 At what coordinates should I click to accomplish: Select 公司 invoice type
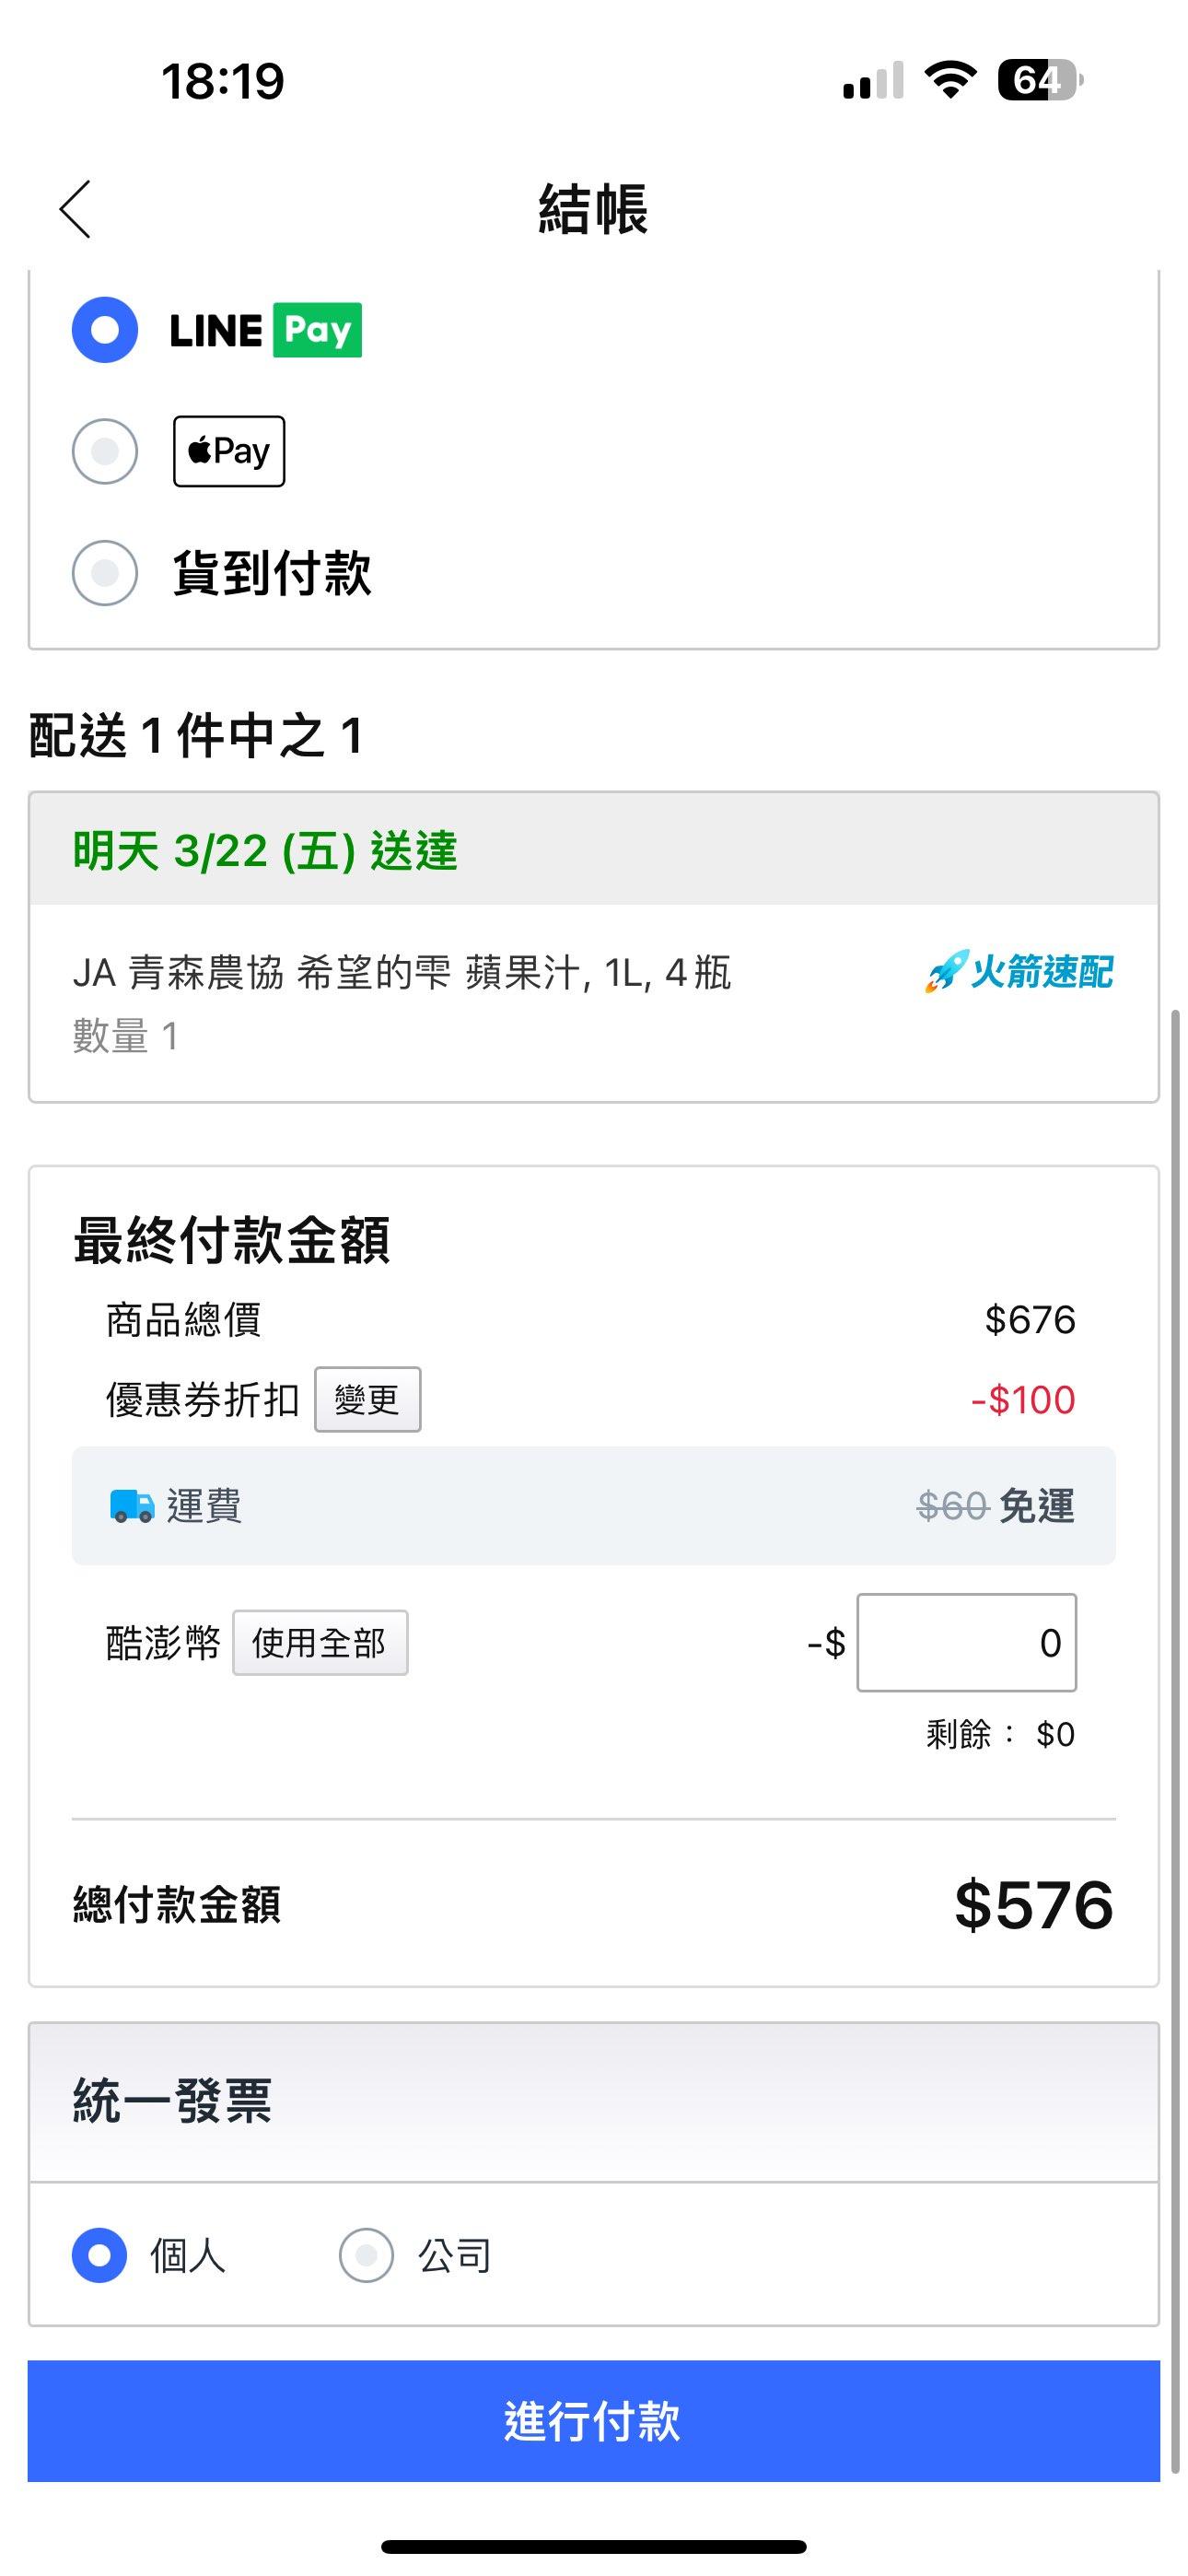[366, 2255]
